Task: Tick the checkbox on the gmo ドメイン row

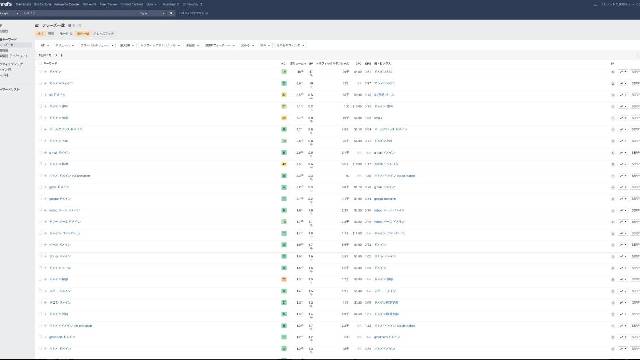Action: [x=41, y=187]
